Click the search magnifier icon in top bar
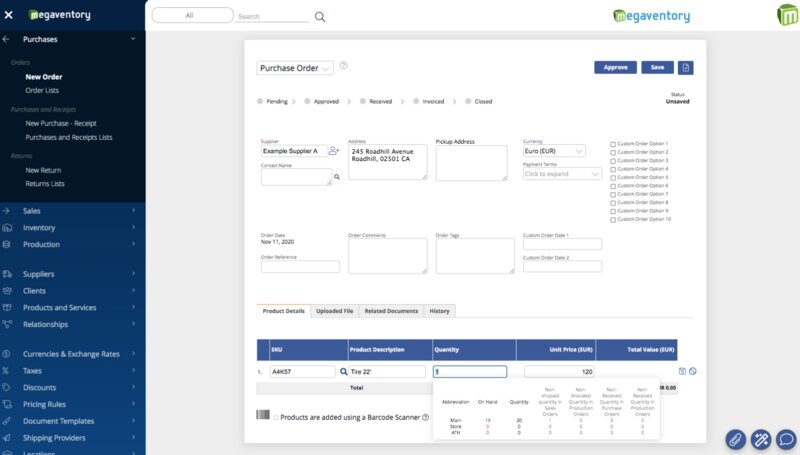 [320, 17]
